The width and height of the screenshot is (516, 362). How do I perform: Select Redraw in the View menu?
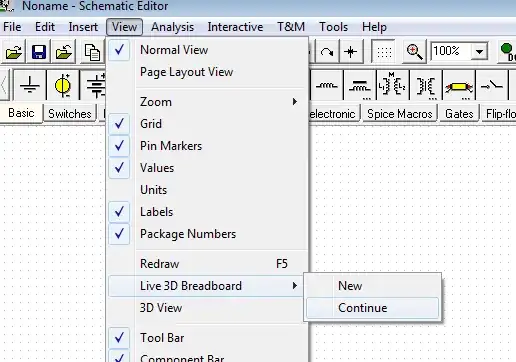pyautogui.click(x=207, y=264)
